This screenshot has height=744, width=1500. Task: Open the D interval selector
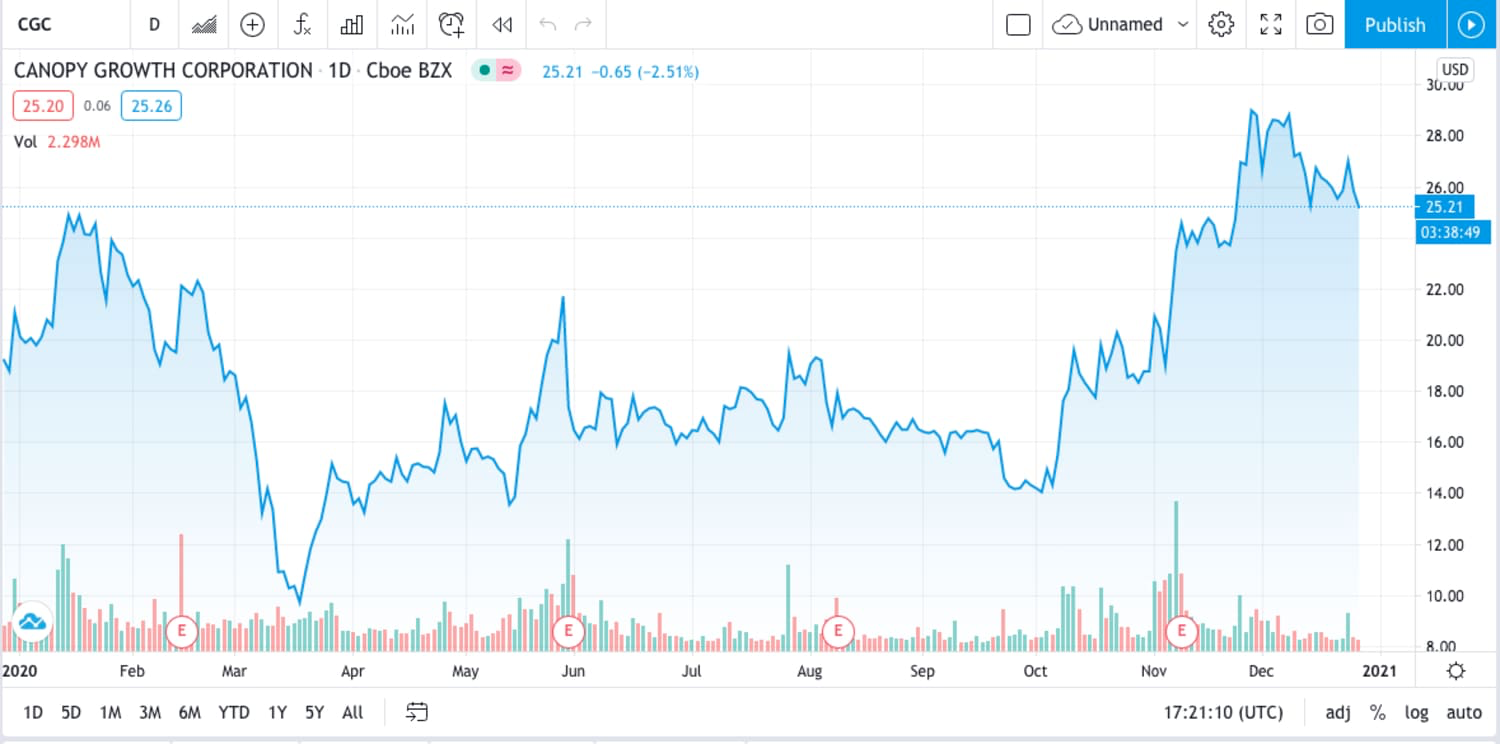pos(154,24)
